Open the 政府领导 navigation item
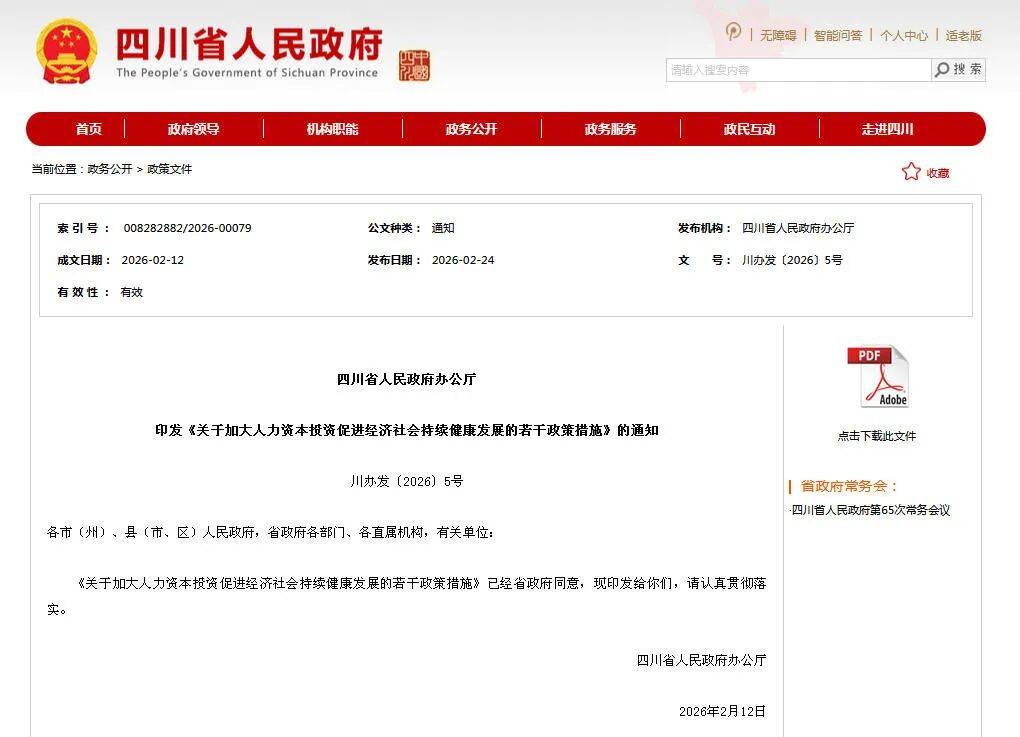This screenshot has width=1020, height=737. [193, 129]
